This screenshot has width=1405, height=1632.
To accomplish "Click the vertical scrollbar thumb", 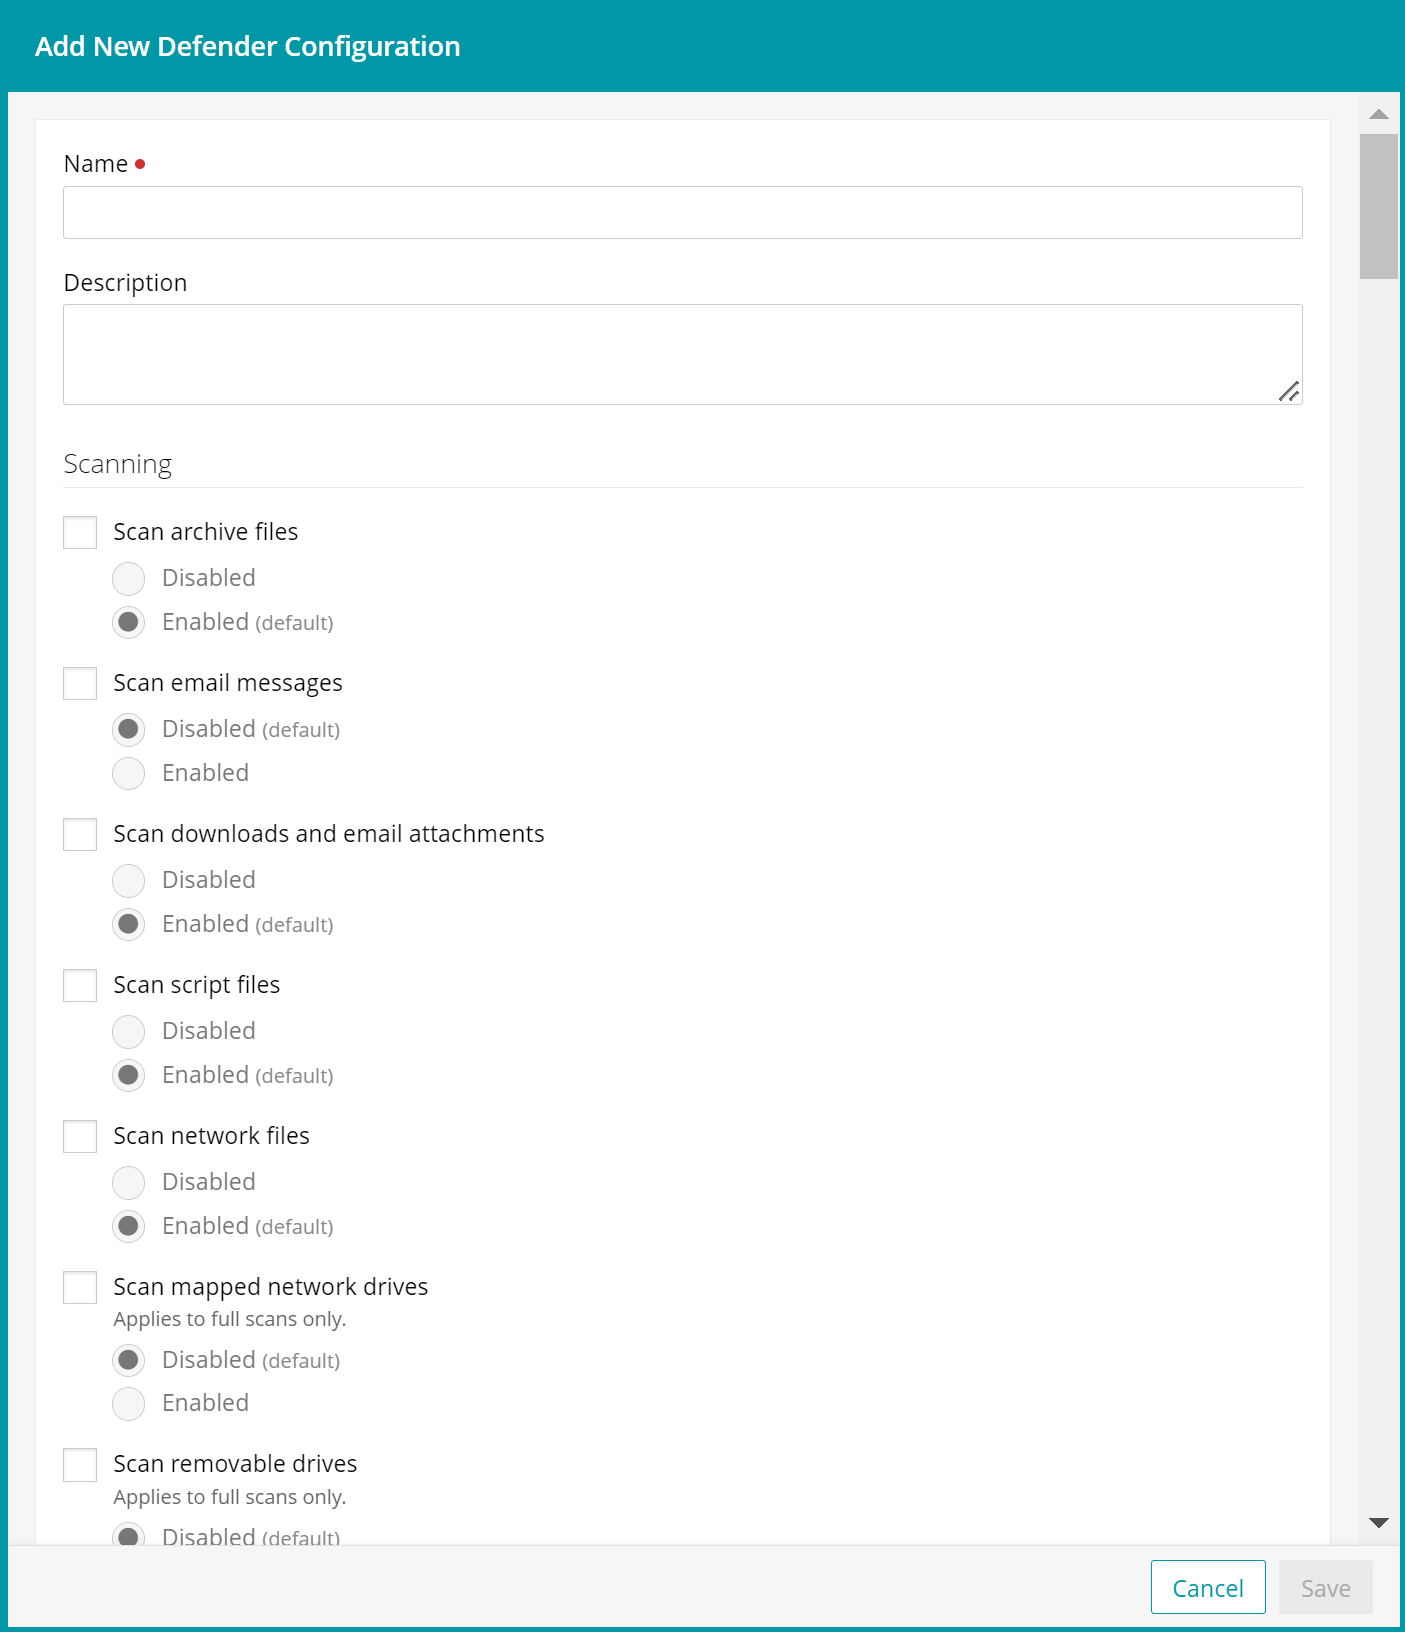I will (1379, 206).
